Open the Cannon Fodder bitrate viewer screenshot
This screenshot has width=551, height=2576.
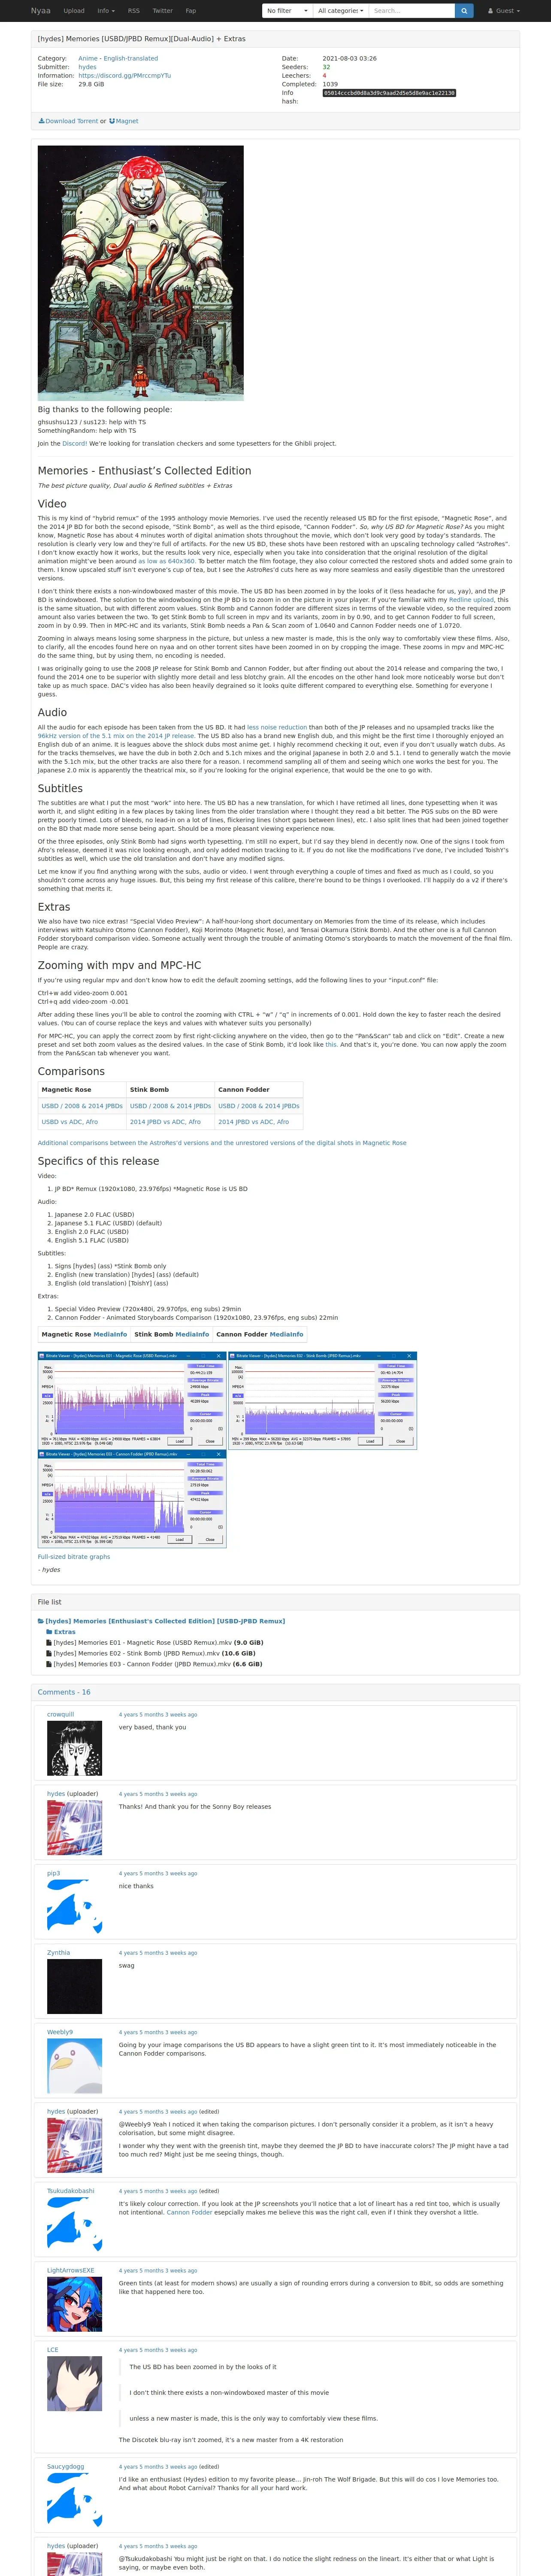[x=132, y=1498]
